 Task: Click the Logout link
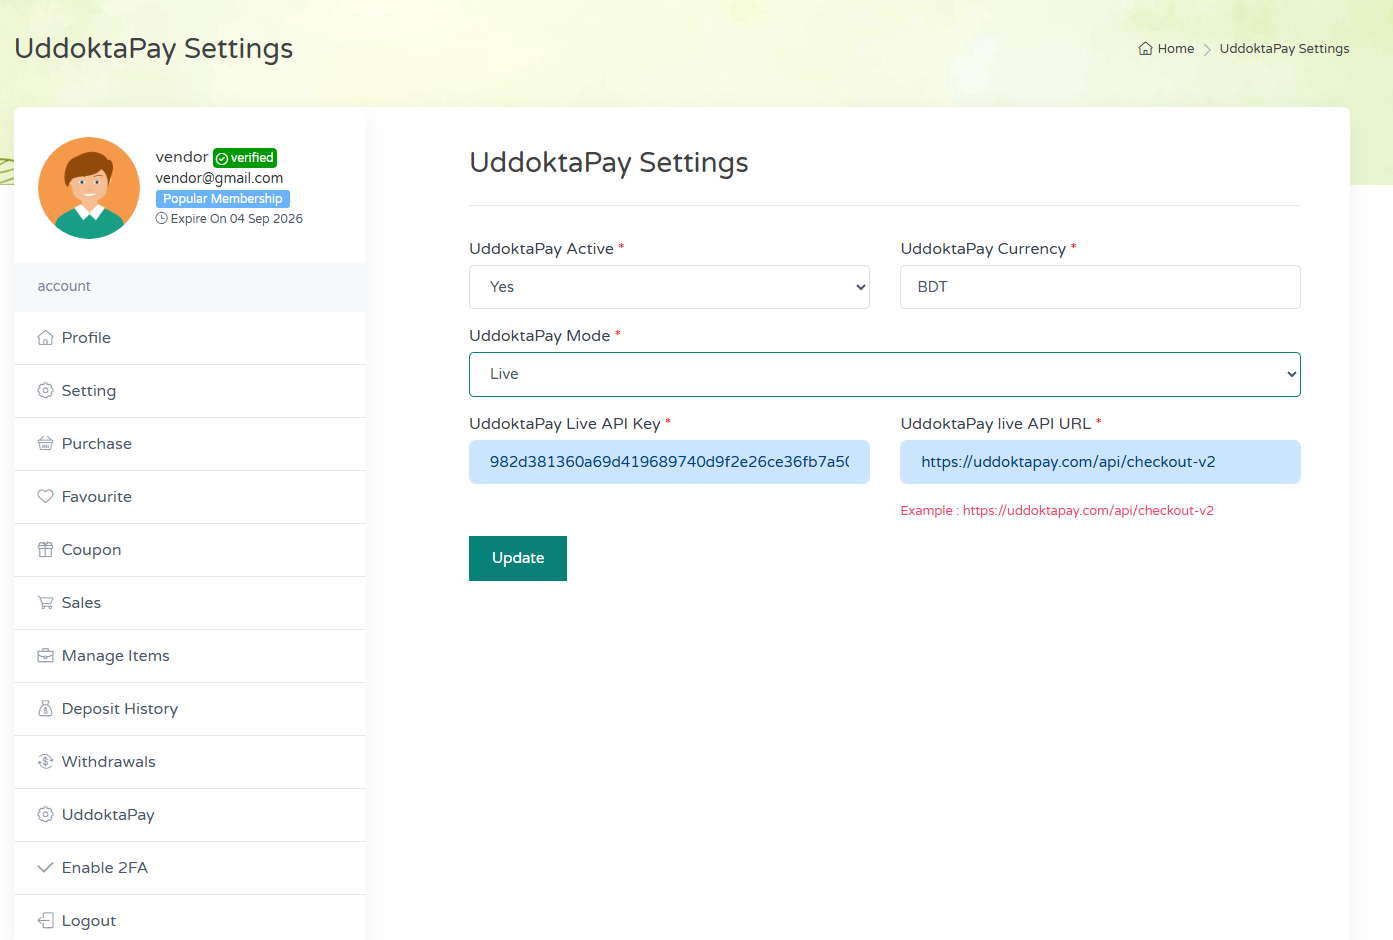89,920
